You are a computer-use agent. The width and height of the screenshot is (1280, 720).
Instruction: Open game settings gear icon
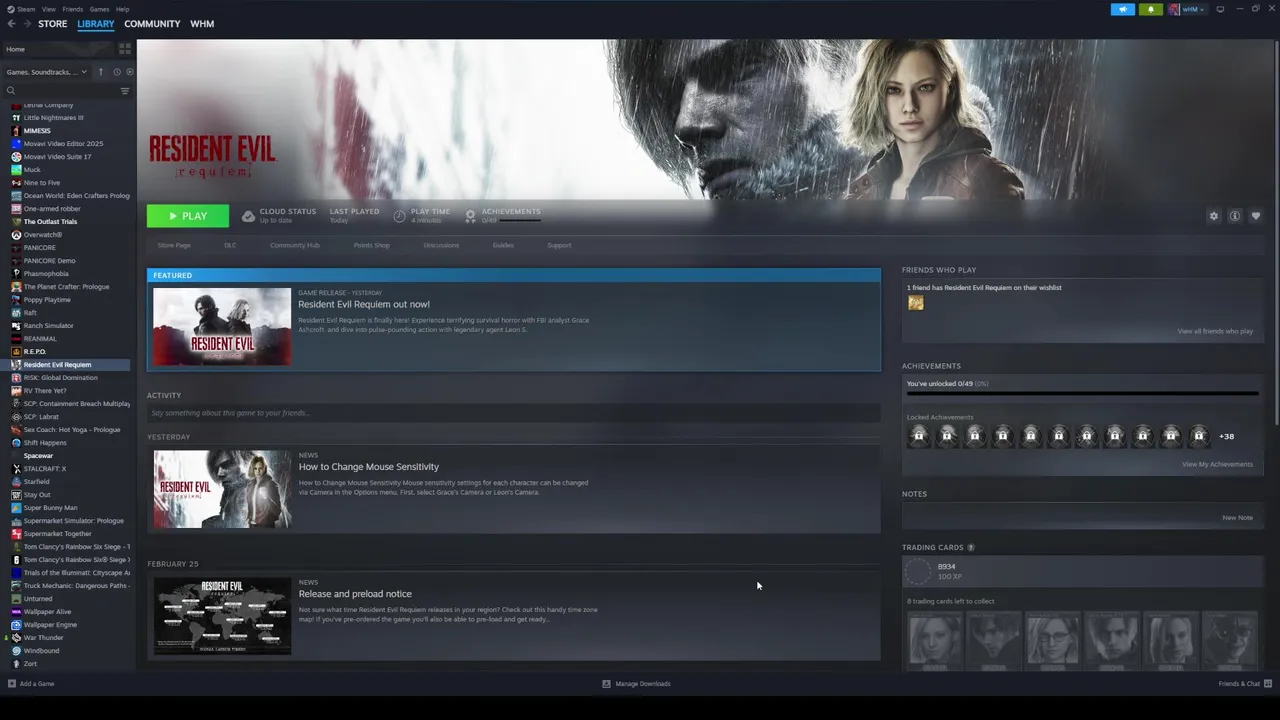(1214, 216)
